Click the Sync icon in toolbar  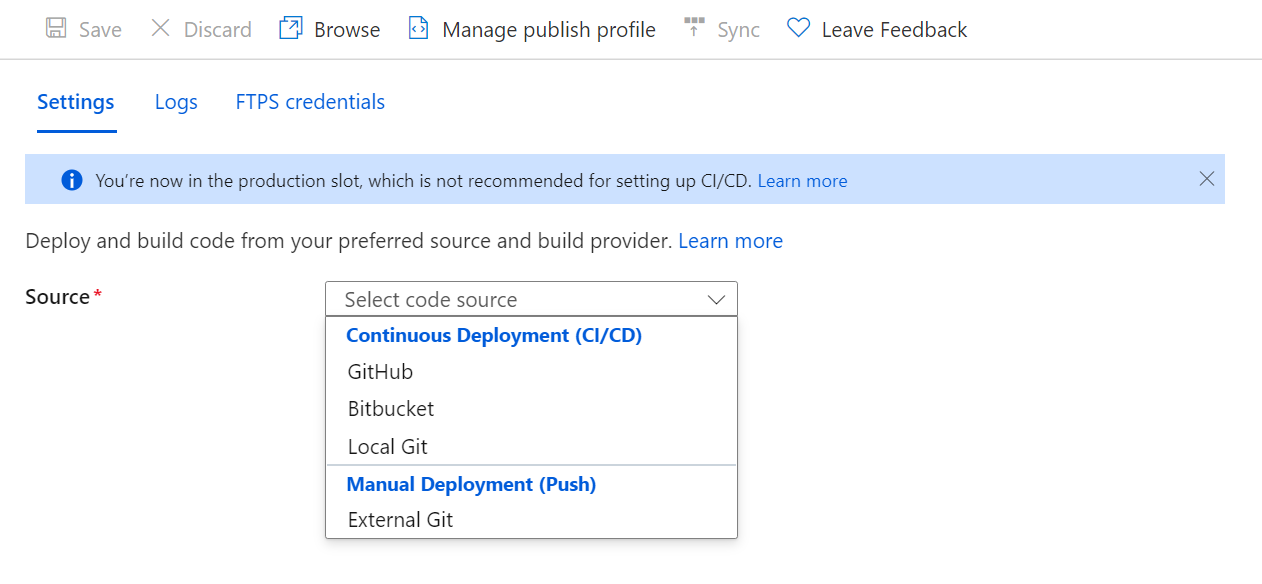click(694, 28)
